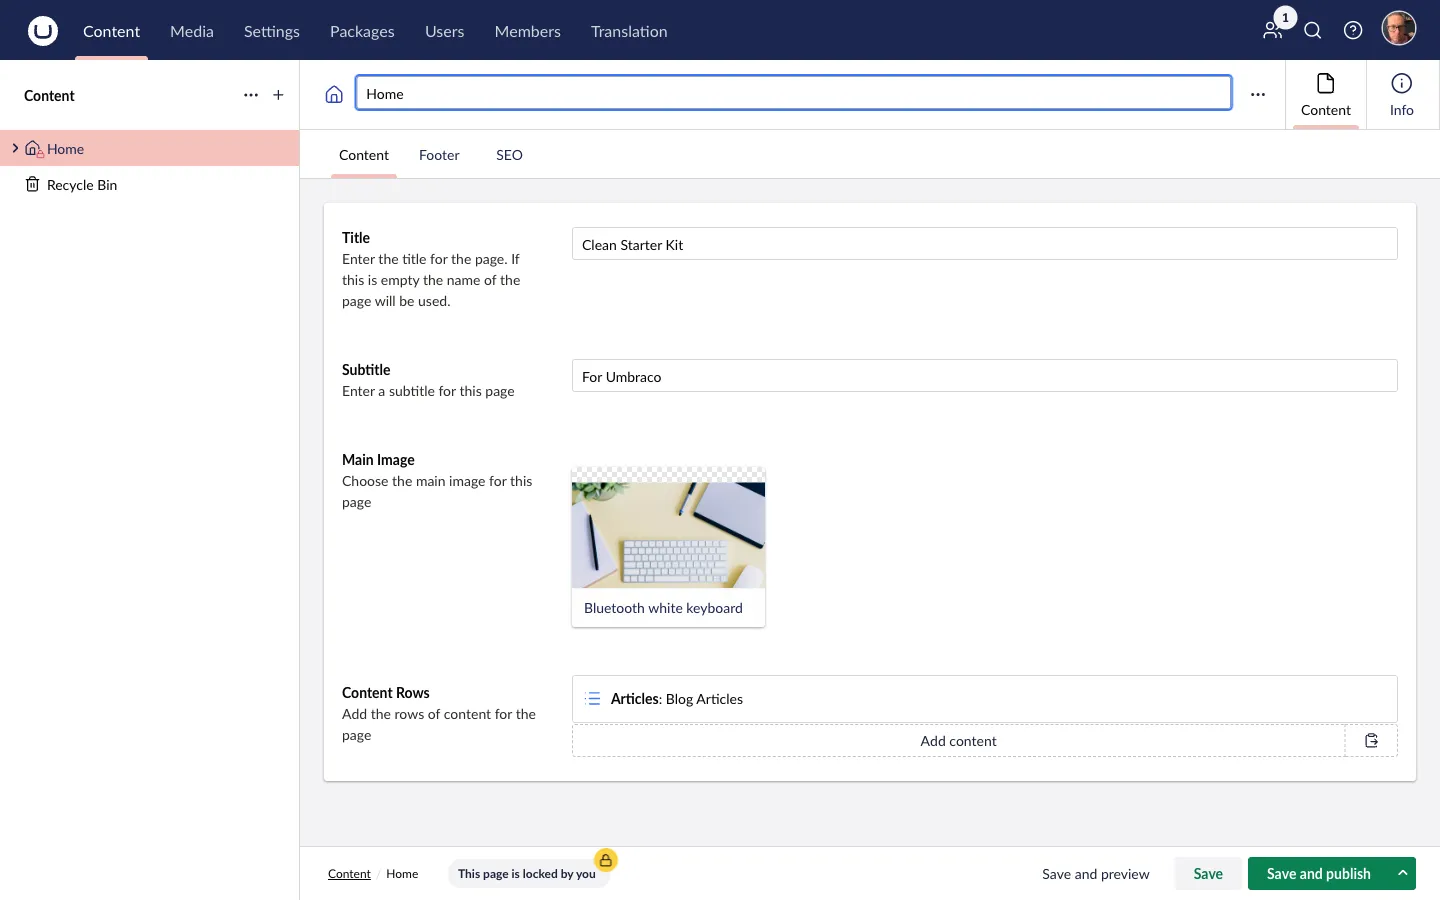1440x900 pixels.
Task: Go to the Media section
Action: point(191,31)
